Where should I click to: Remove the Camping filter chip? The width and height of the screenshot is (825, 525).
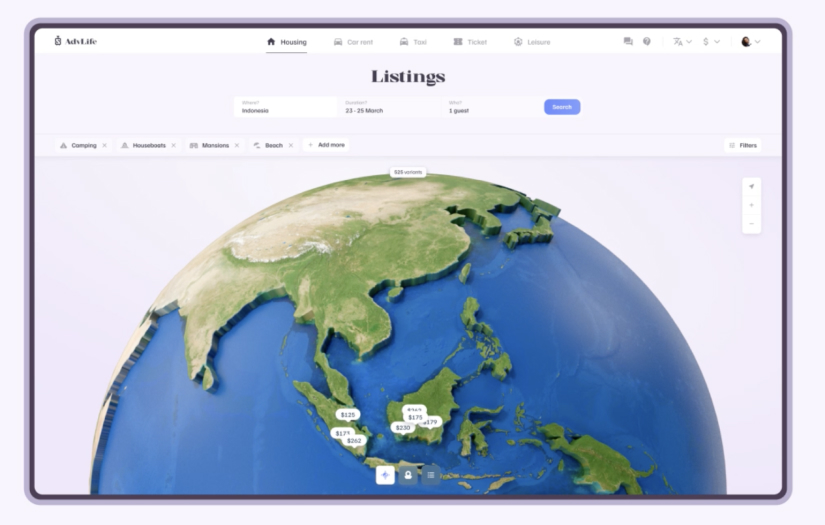pyautogui.click(x=105, y=146)
